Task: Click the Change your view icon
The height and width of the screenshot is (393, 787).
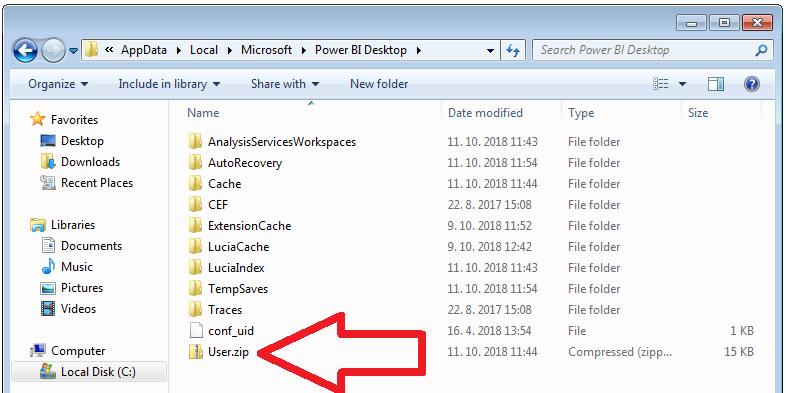Action: [661, 84]
